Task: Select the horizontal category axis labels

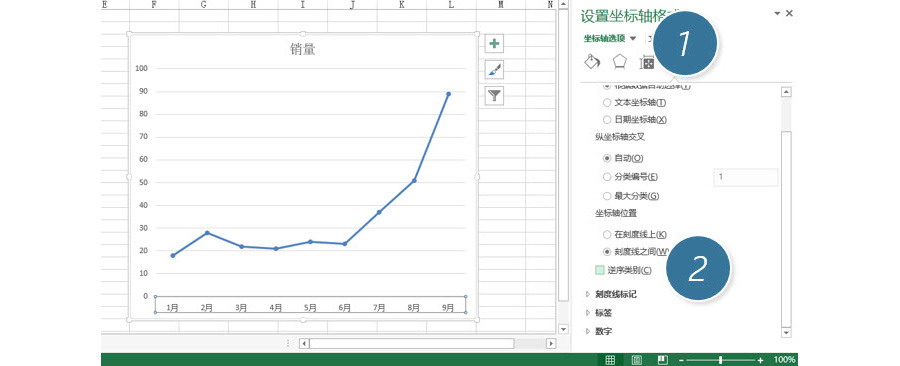Action: (310, 305)
